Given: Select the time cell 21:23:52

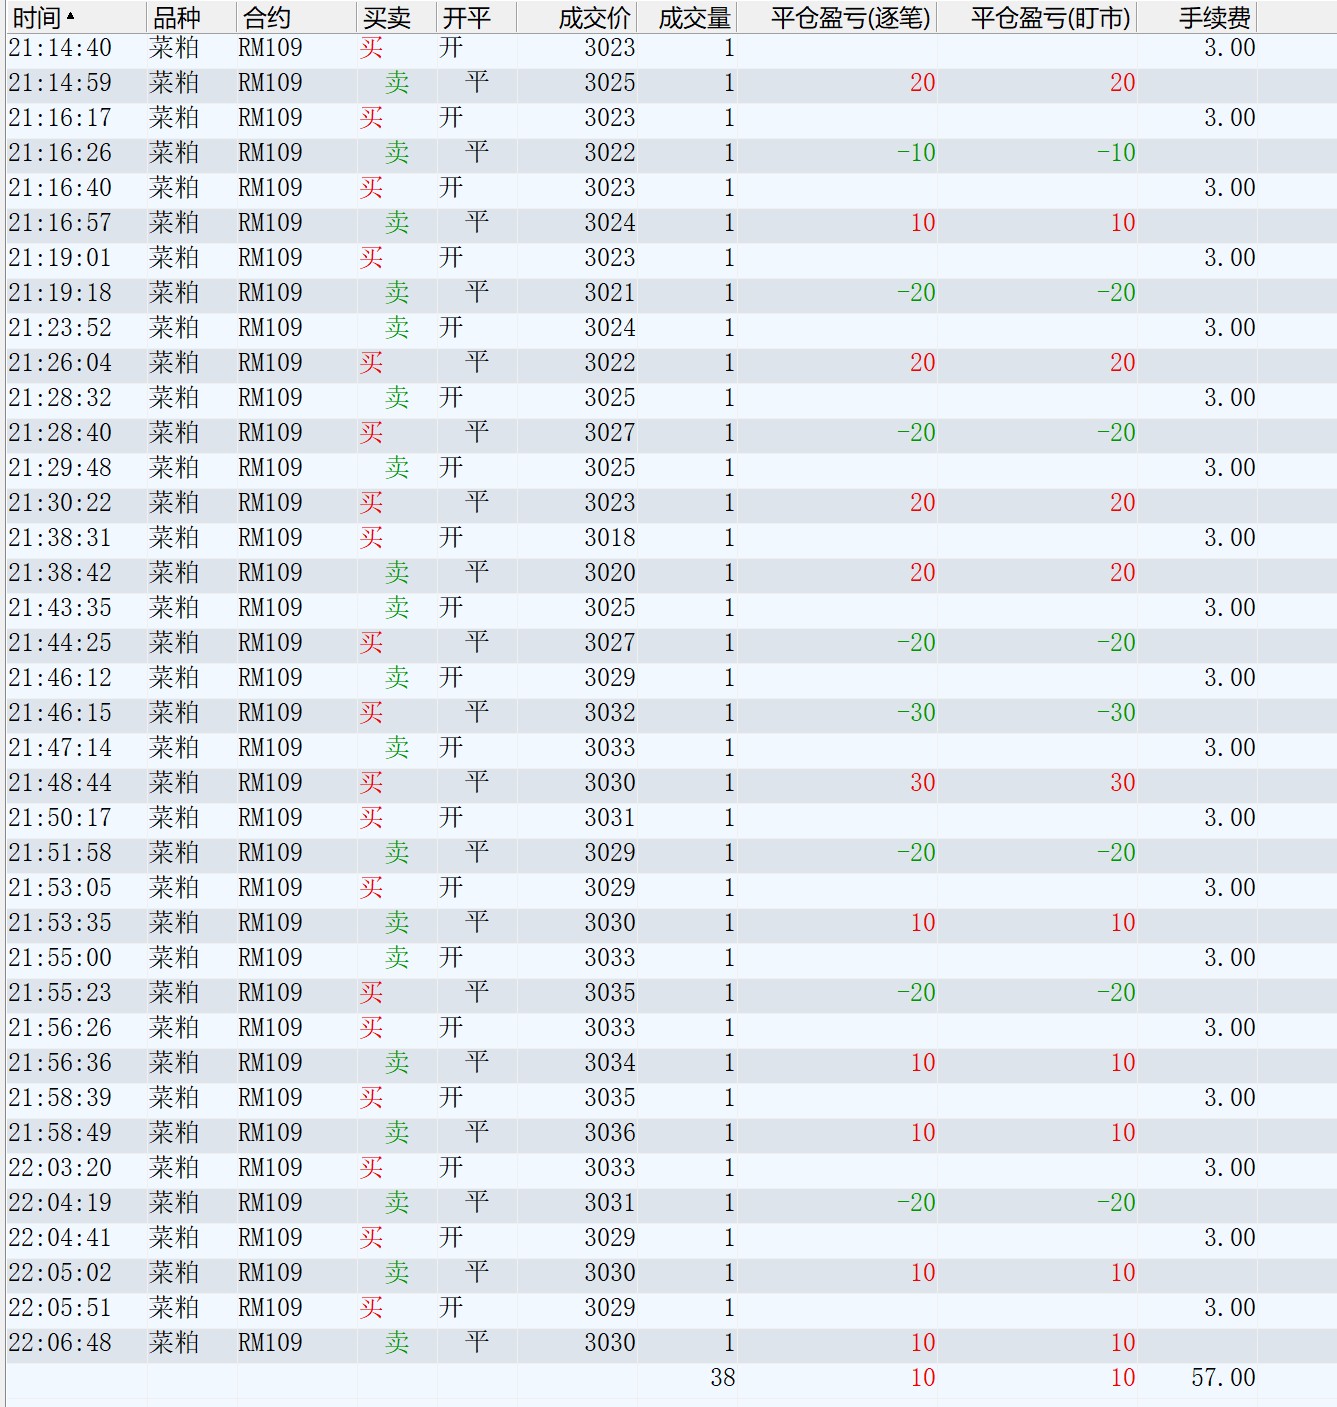Looking at the screenshot, I should click(60, 328).
